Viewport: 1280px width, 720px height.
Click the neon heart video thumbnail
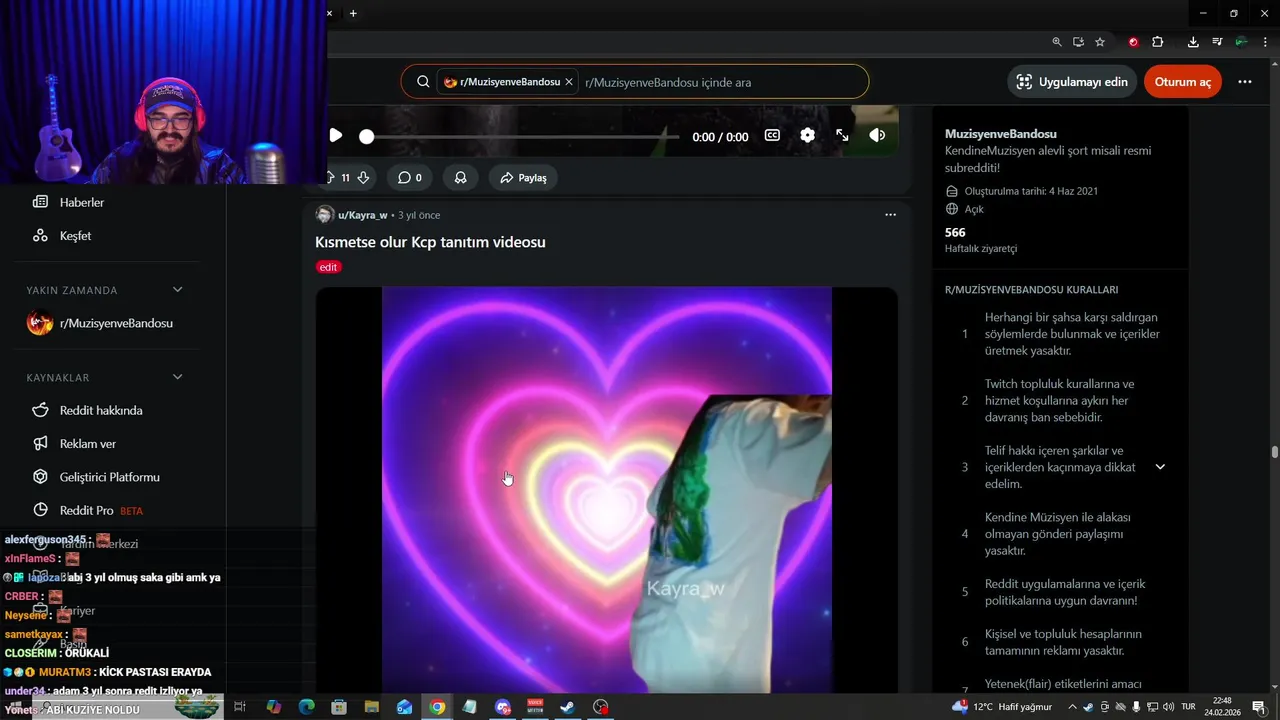pyautogui.click(x=606, y=490)
